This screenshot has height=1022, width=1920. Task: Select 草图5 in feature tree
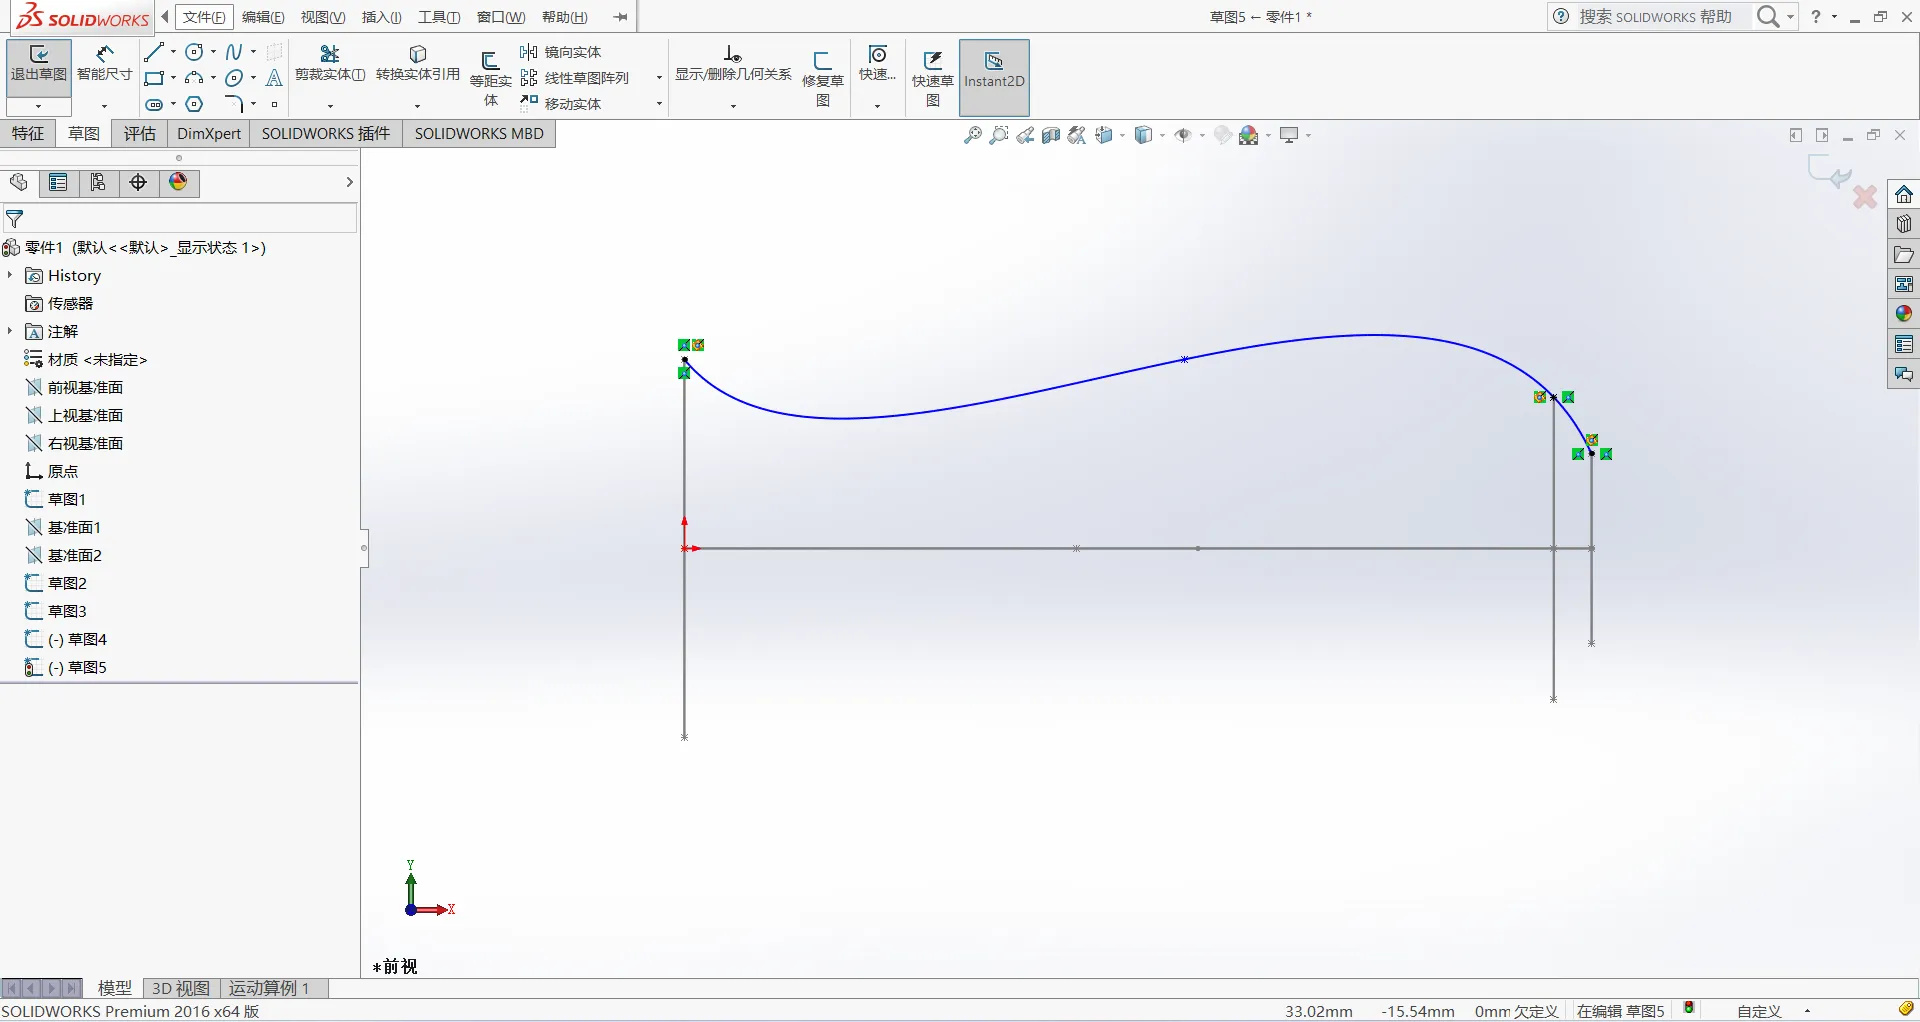77,667
